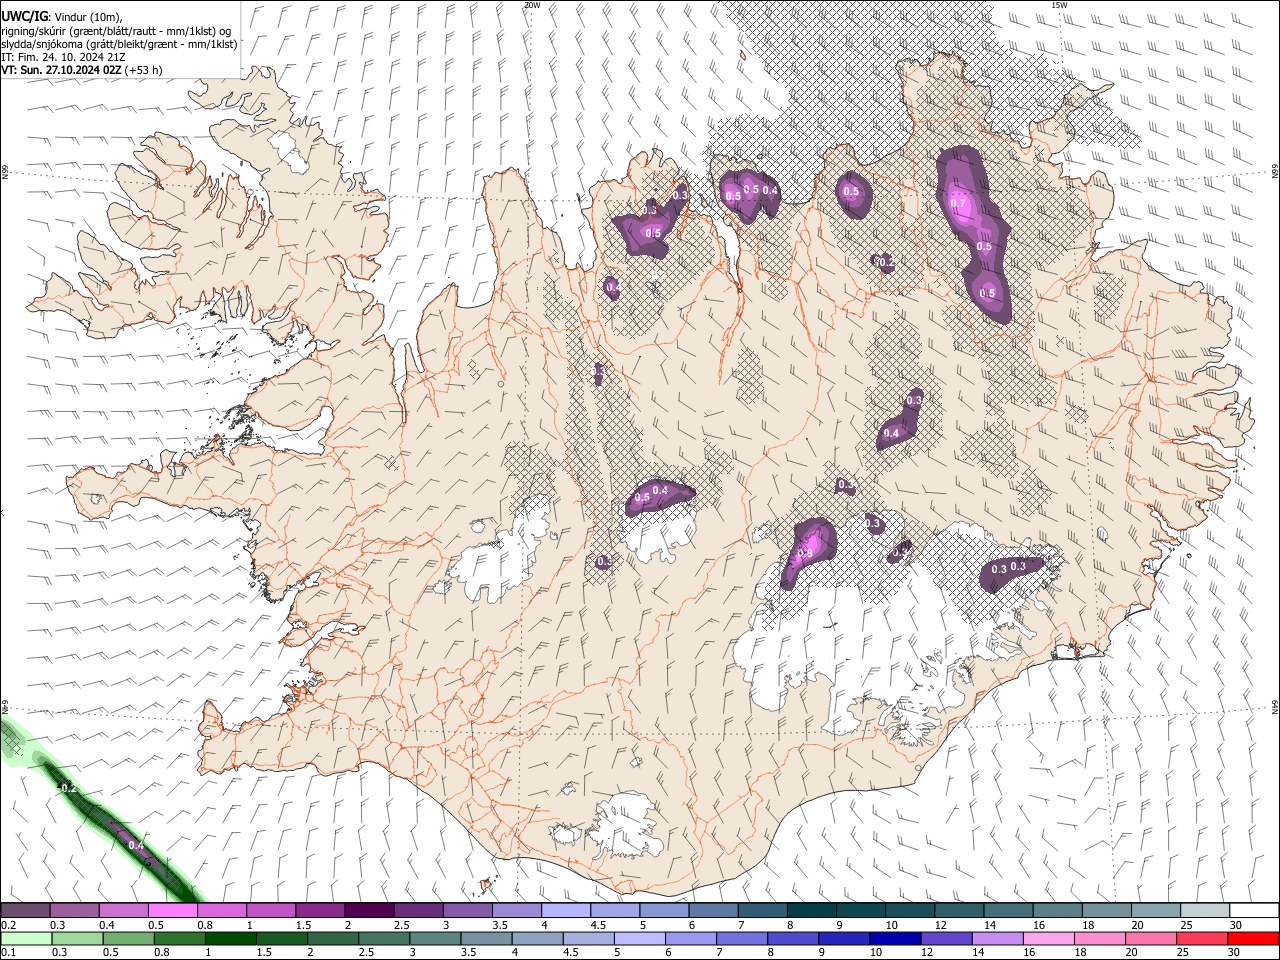Click the 20W longitude label
Screen dimensions: 1280x960
click(532, 5)
